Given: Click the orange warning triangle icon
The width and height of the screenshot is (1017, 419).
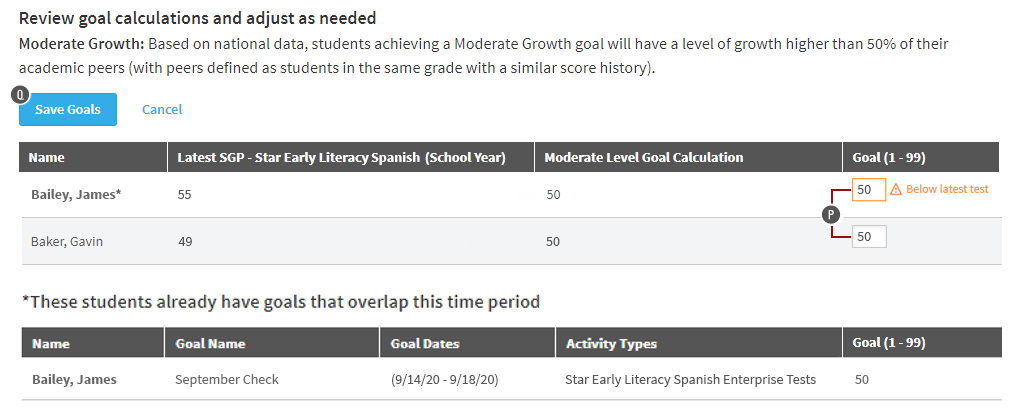Looking at the screenshot, I should pos(896,189).
